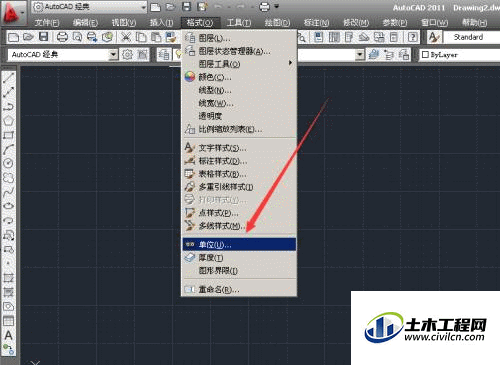Click the Match Properties brush icon
The width and height of the screenshot is (500, 365).
(171, 37)
